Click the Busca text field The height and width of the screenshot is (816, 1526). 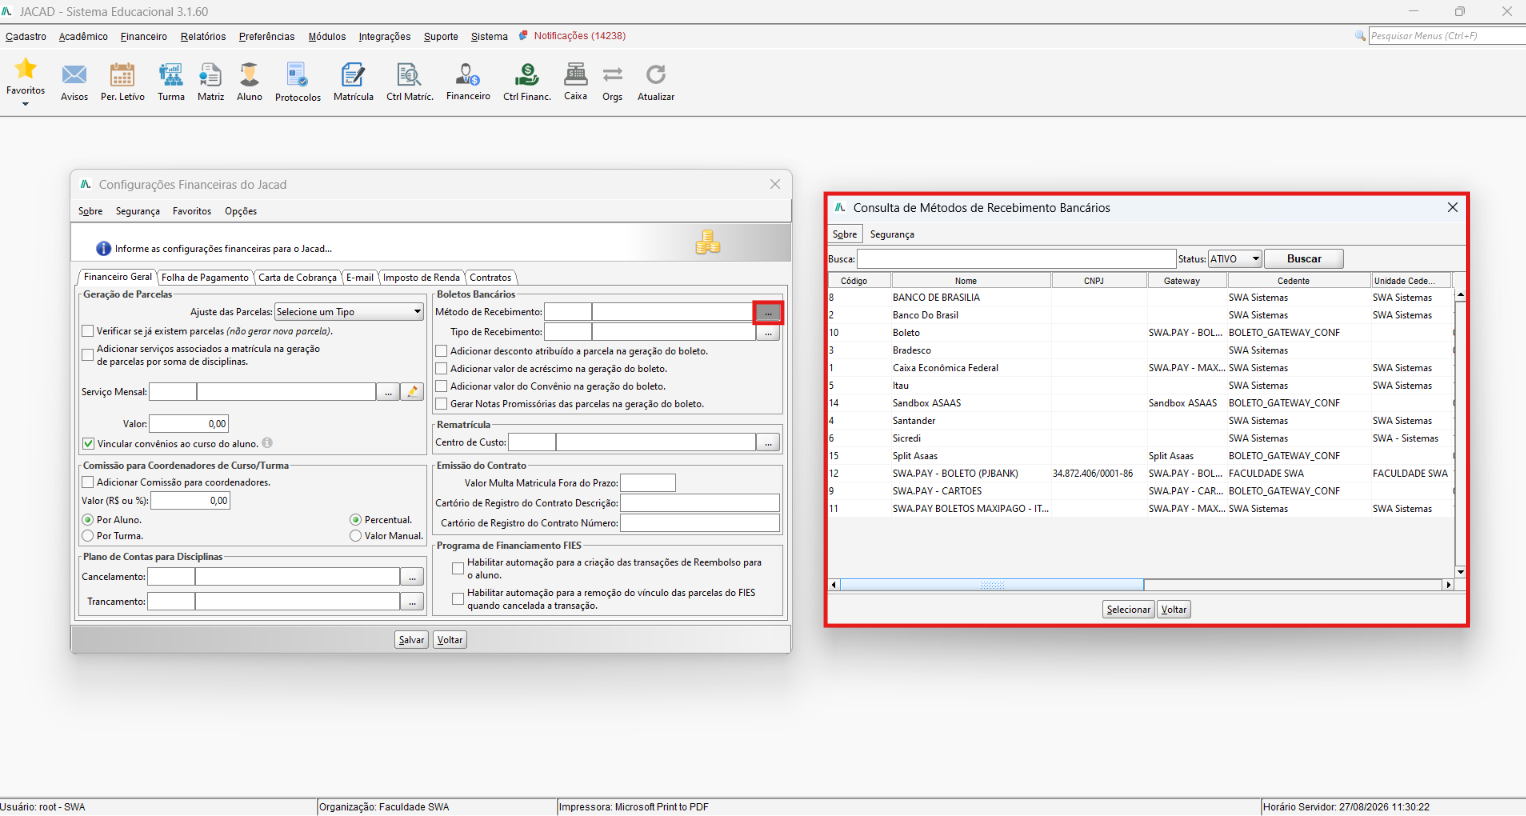pos(1016,259)
